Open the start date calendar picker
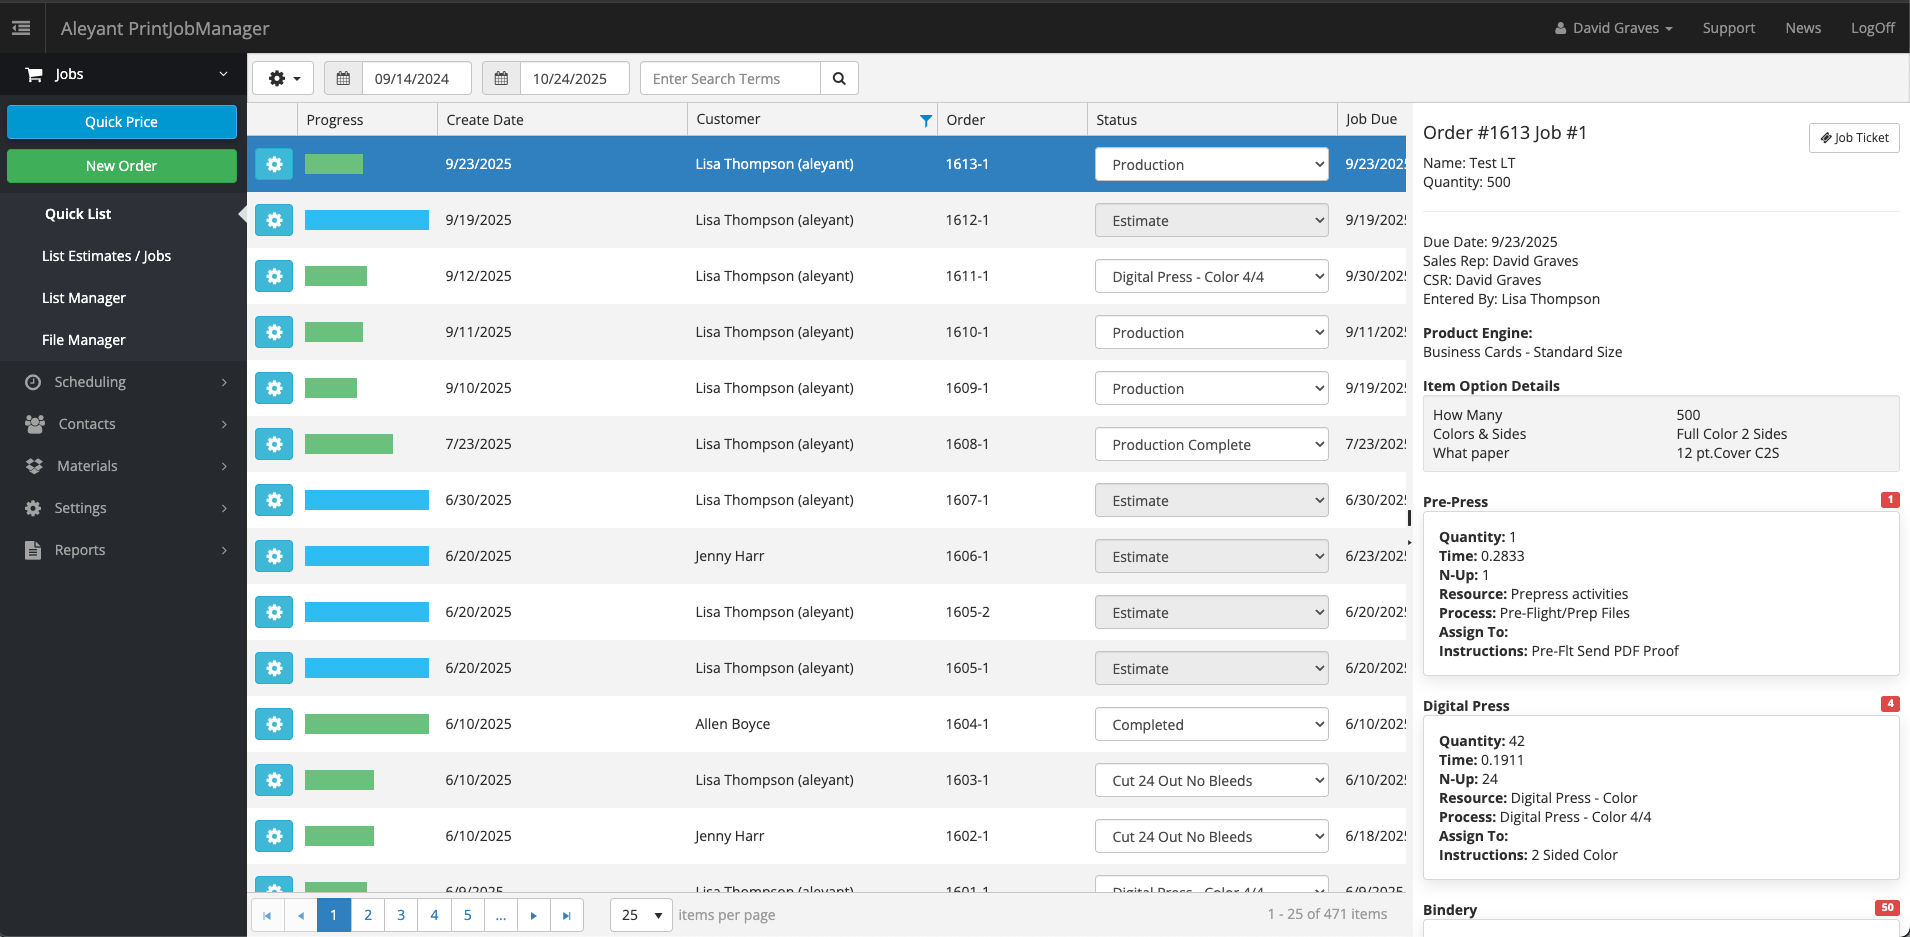This screenshot has height=937, width=1910. click(343, 78)
